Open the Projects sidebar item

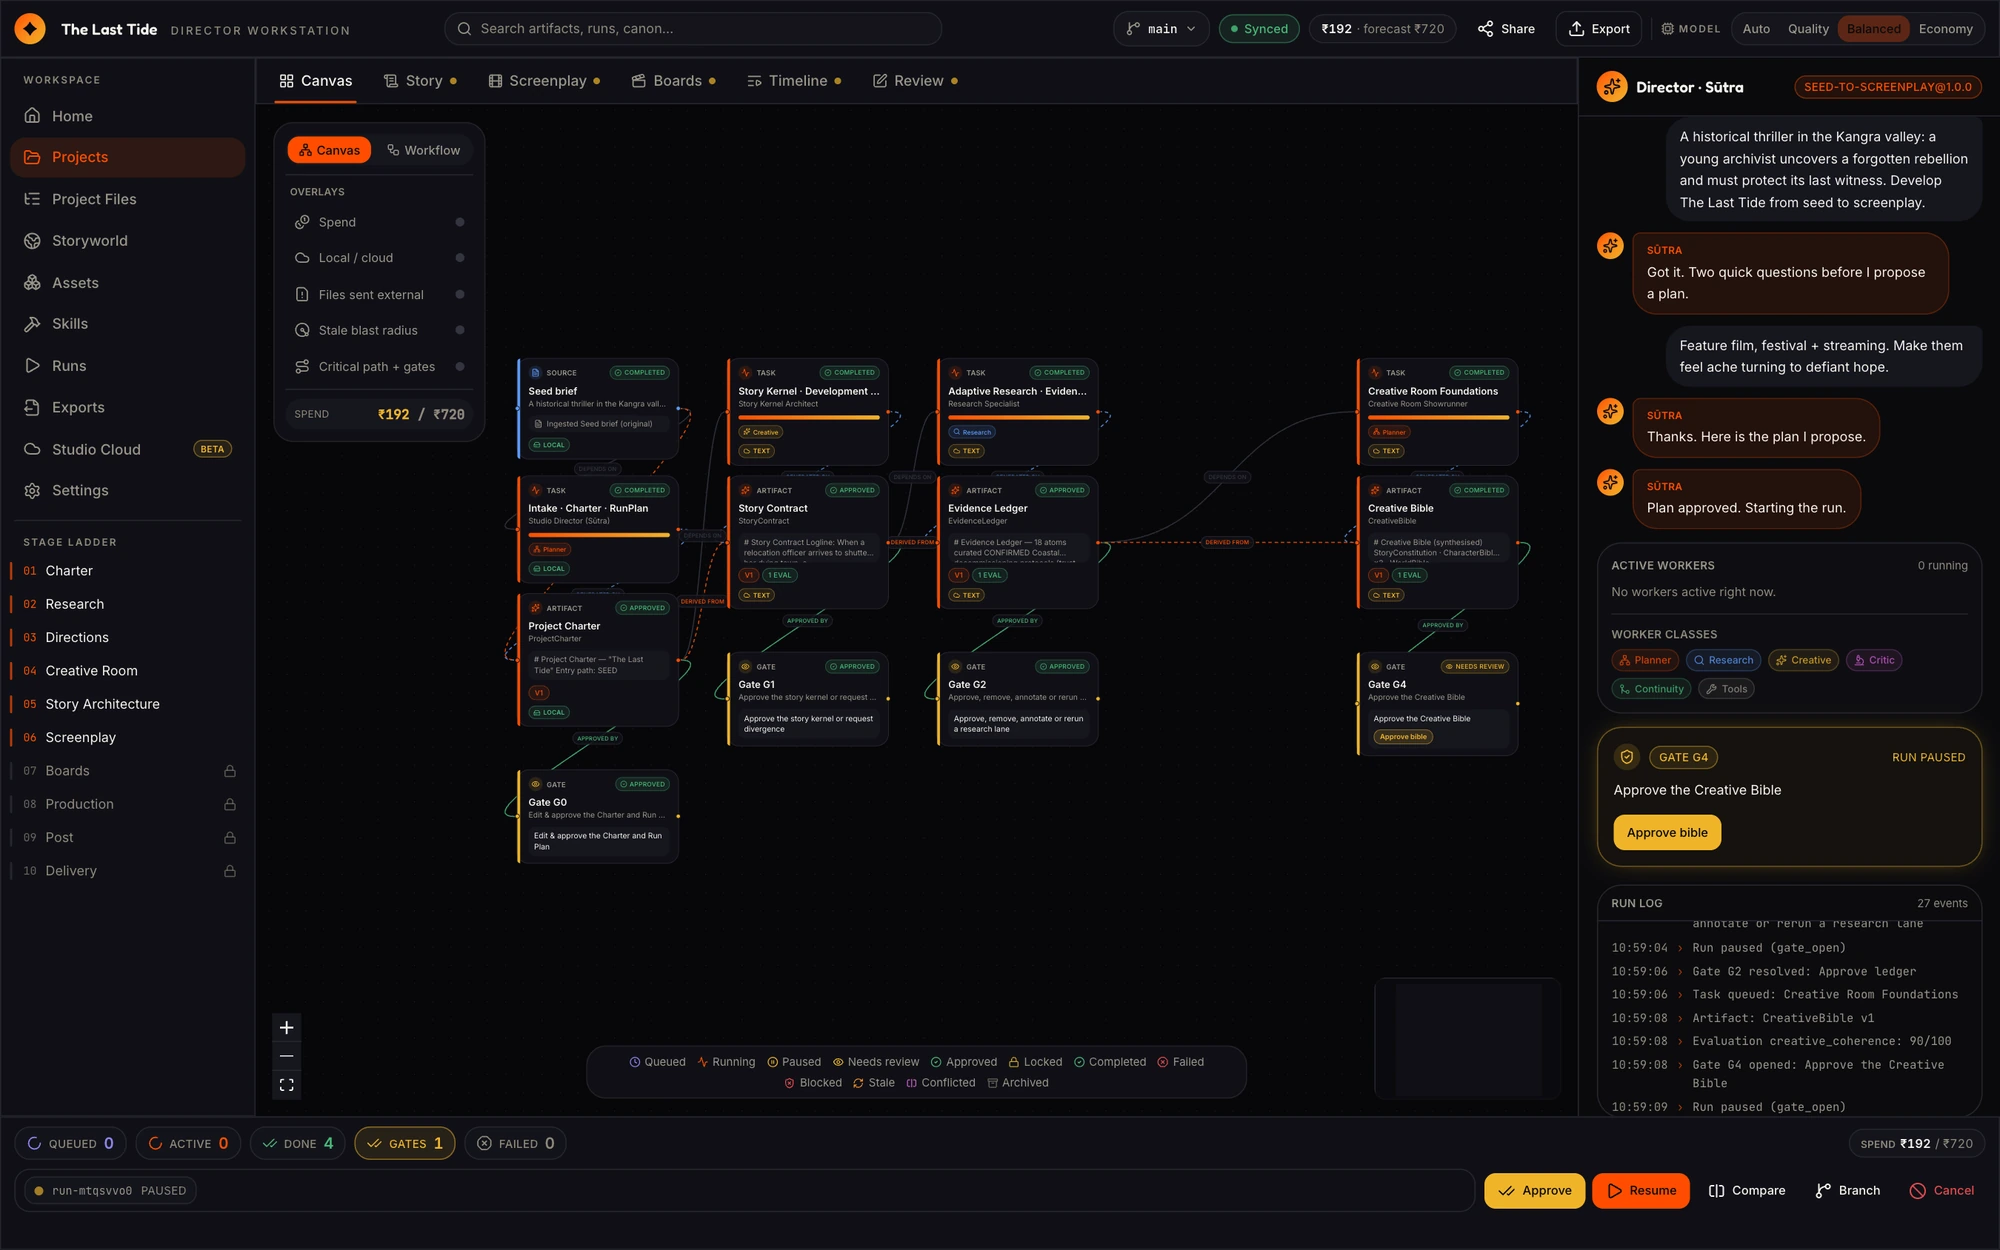(127, 158)
